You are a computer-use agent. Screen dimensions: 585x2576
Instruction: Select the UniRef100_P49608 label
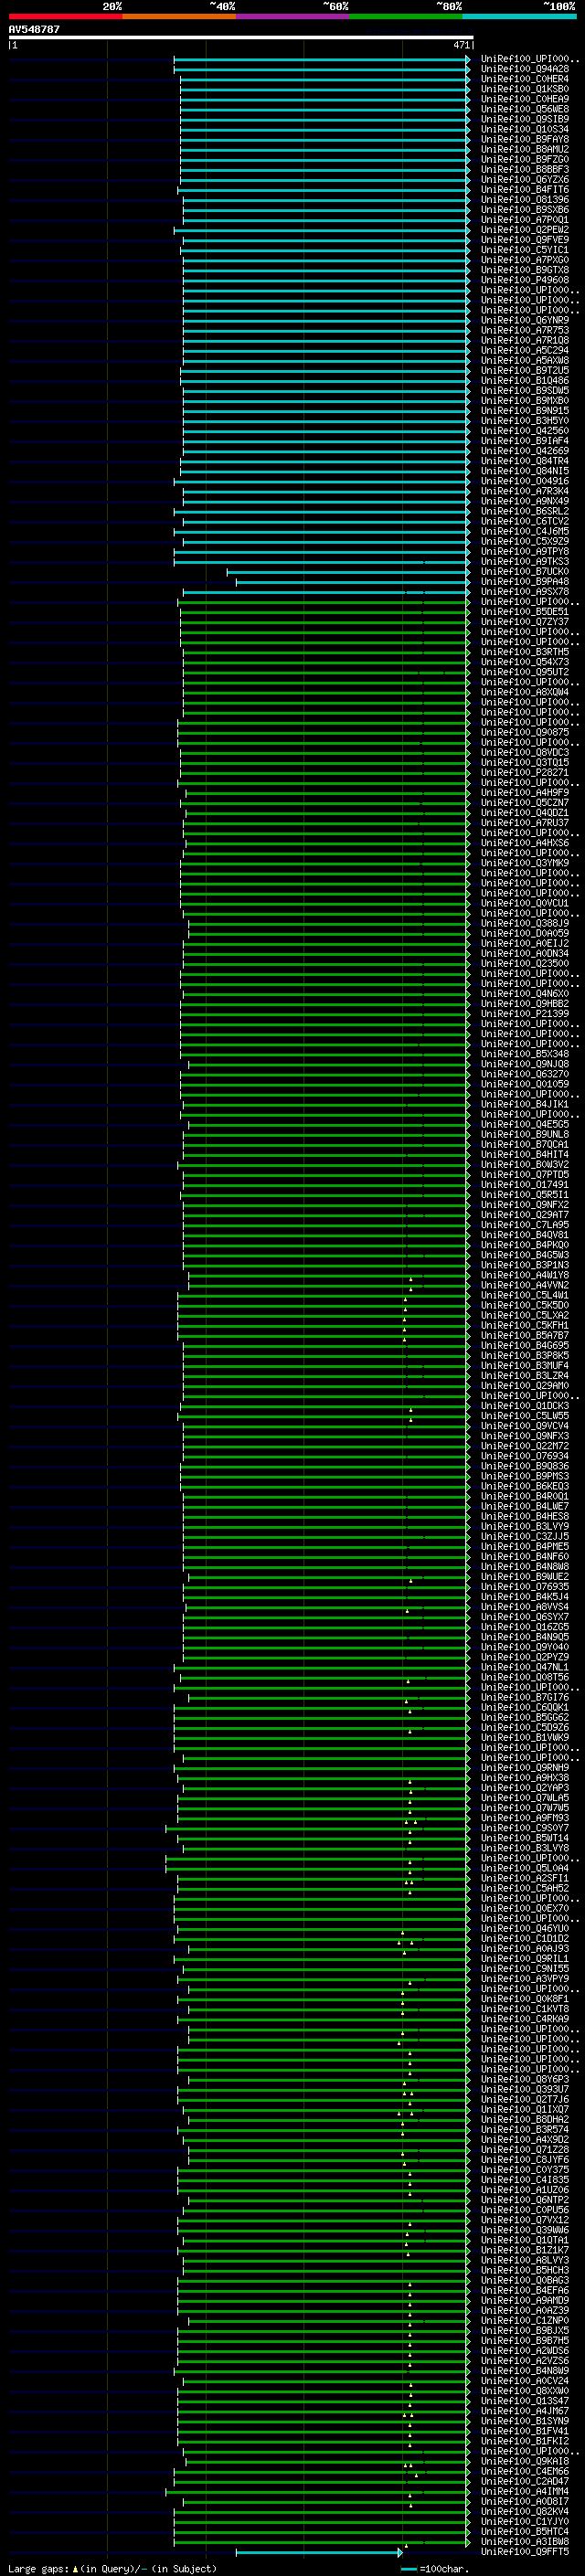[525, 280]
